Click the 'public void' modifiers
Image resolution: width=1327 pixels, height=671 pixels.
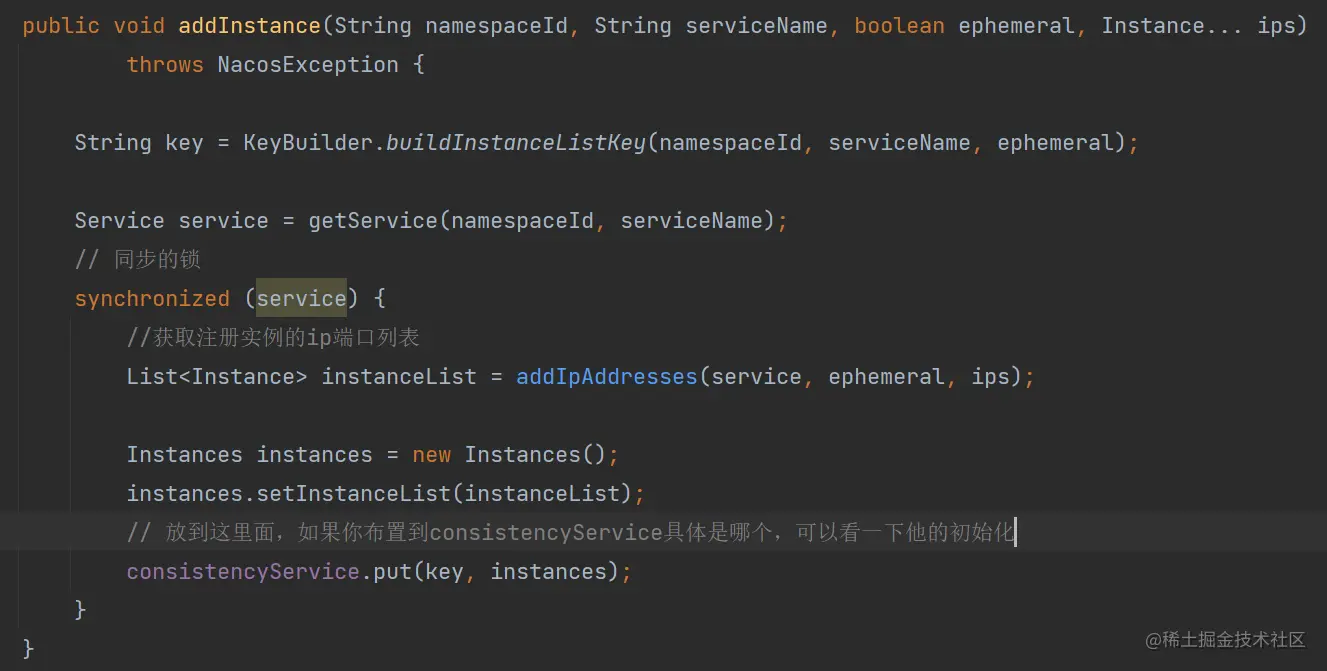pos(94,26)
